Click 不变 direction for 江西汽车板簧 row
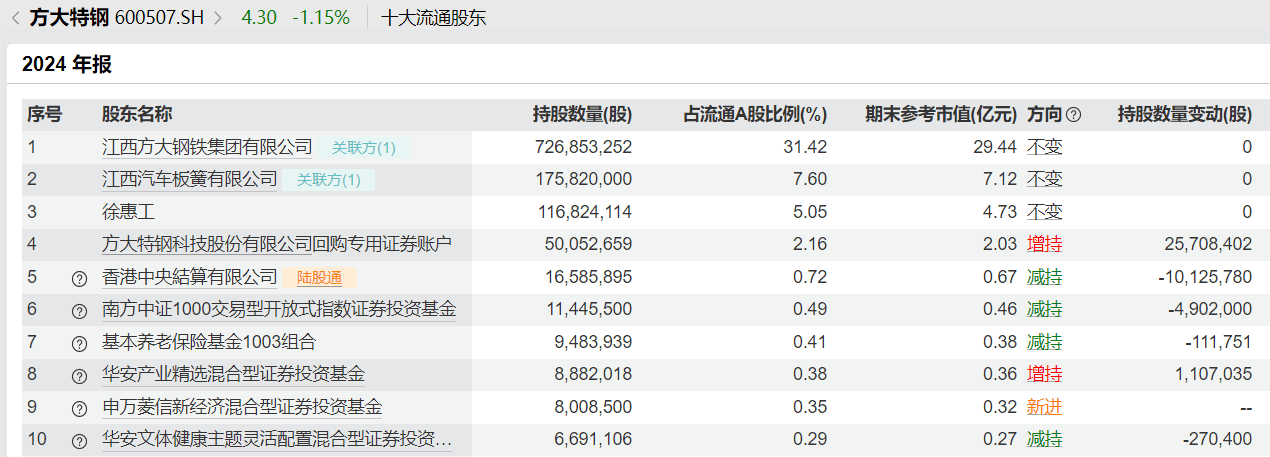Viewport: 1270px width, 457px height. coord(1045,179)
